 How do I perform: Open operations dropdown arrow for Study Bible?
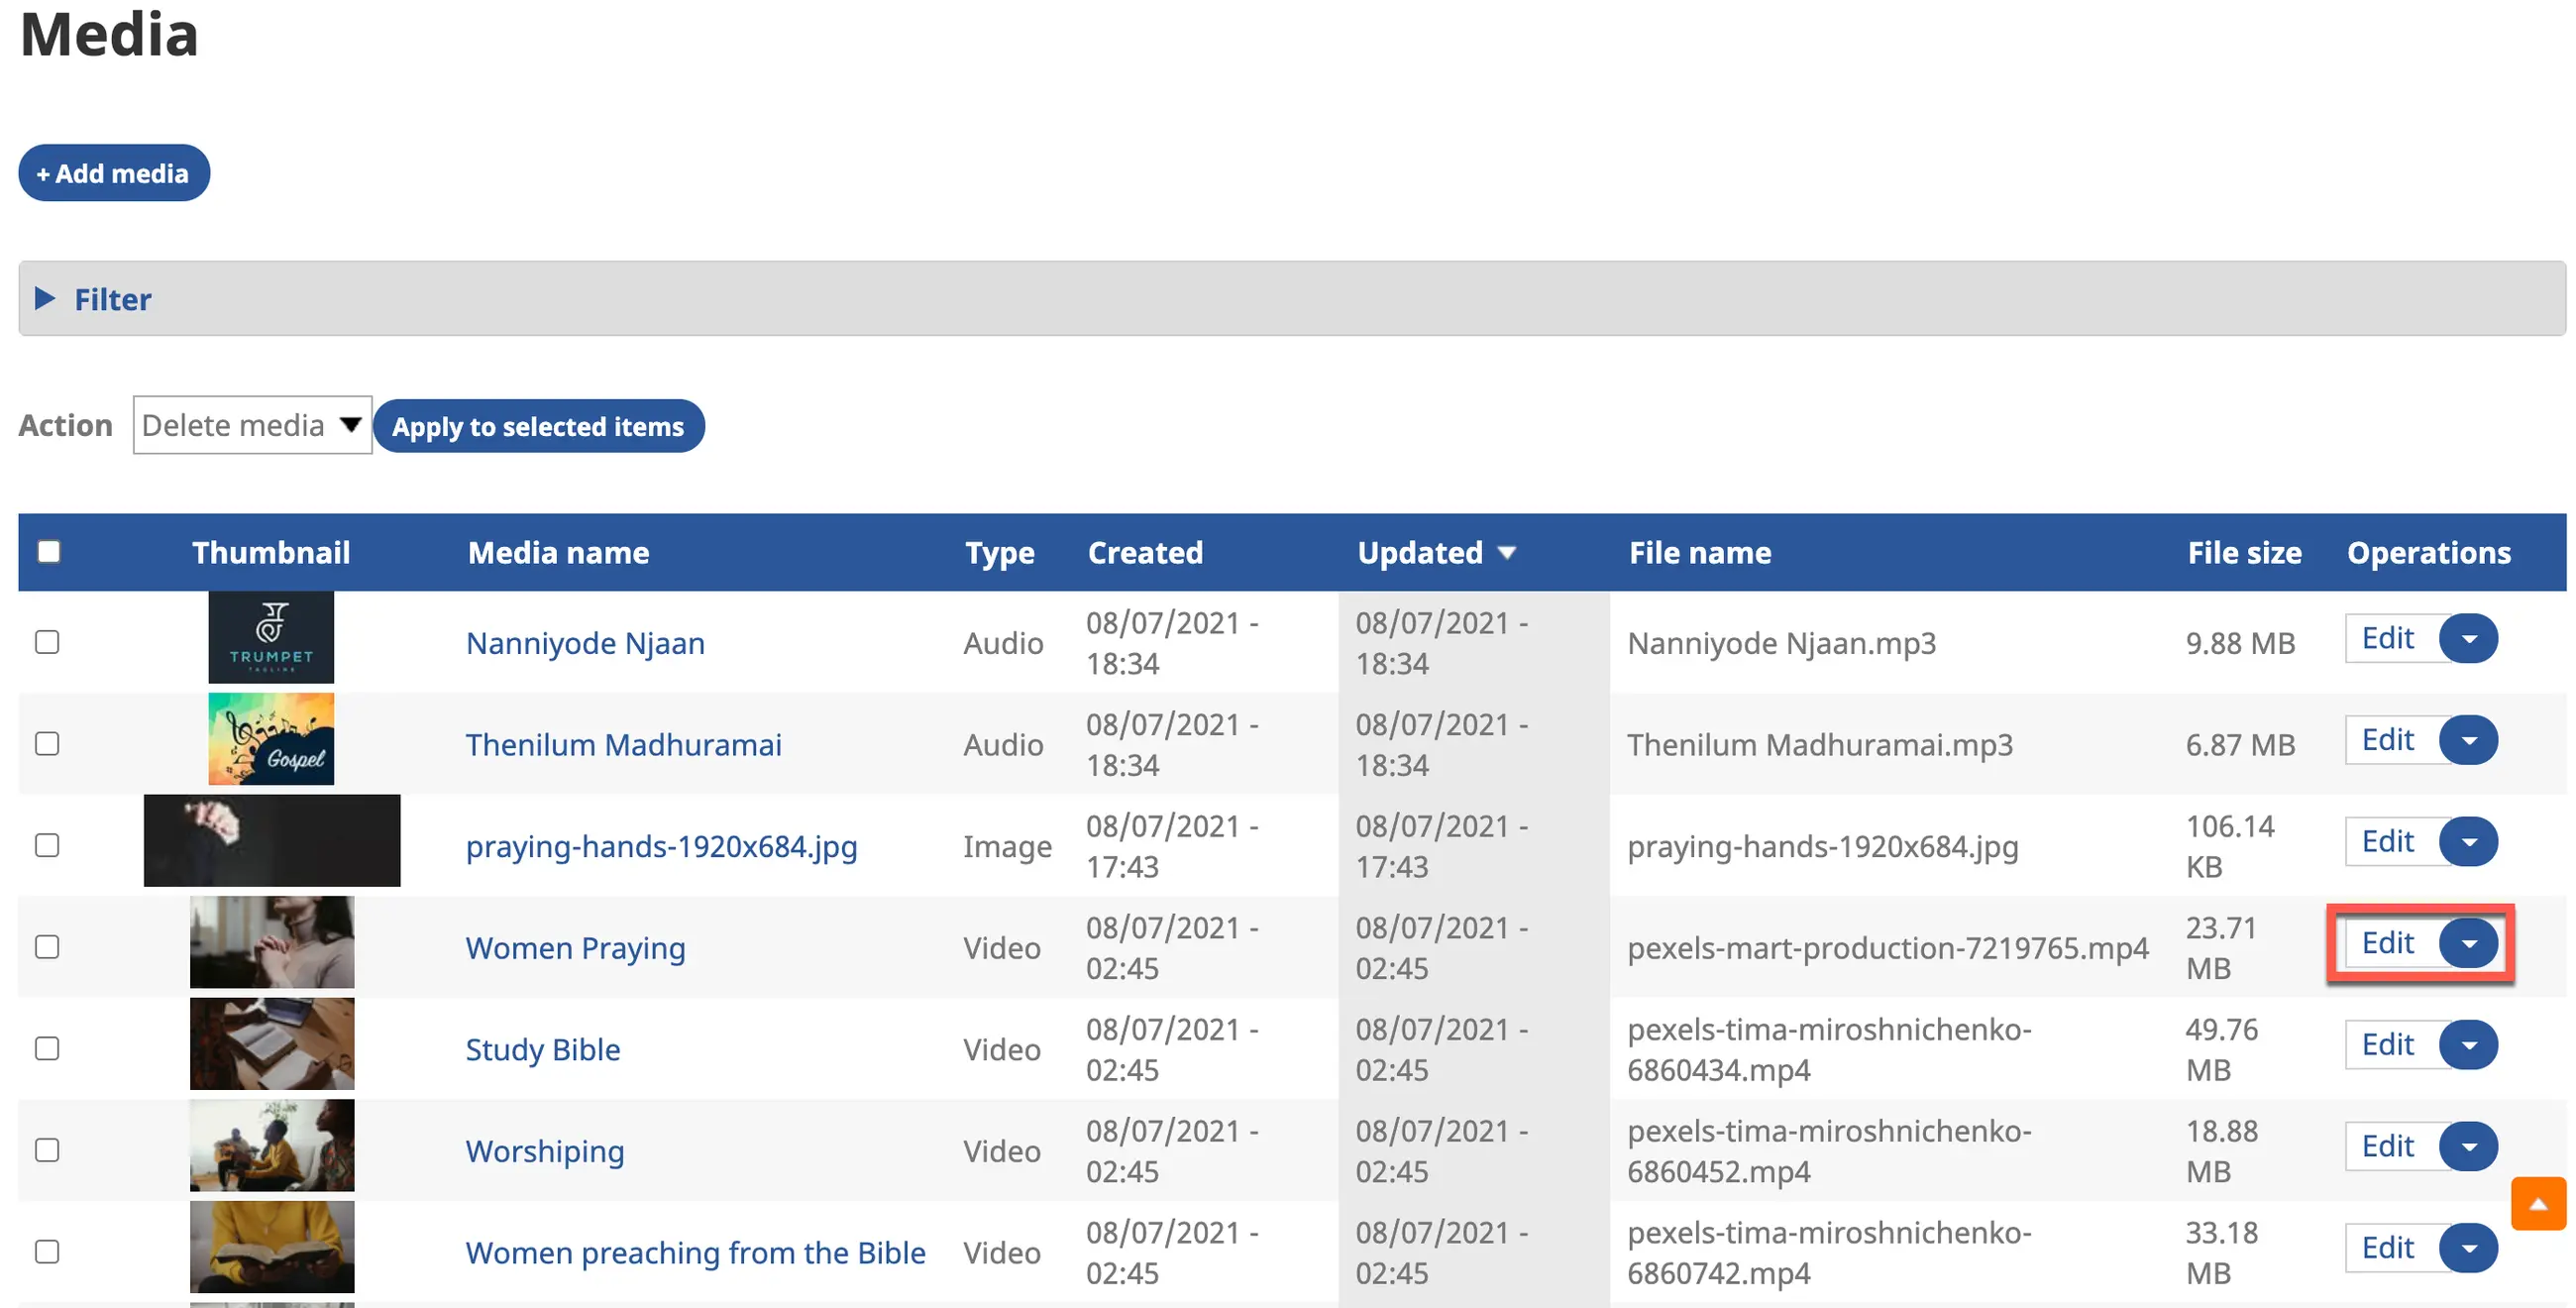point(2468,1046)
